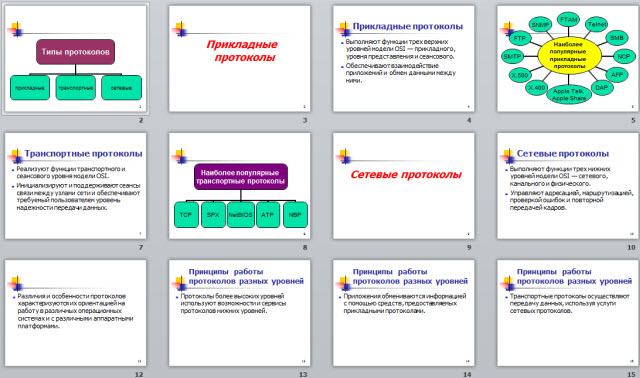This screenshot has width=640, height=378.
Task: Select slide 12 about protocol differences
Action: pyautogui.click(x=76, y=313)
